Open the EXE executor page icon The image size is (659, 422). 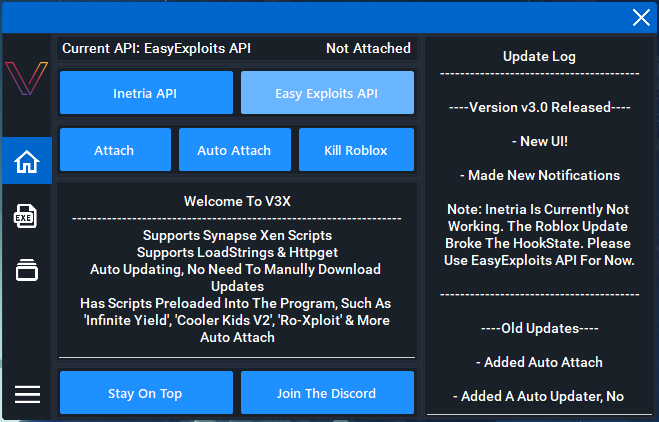(26, 216)
